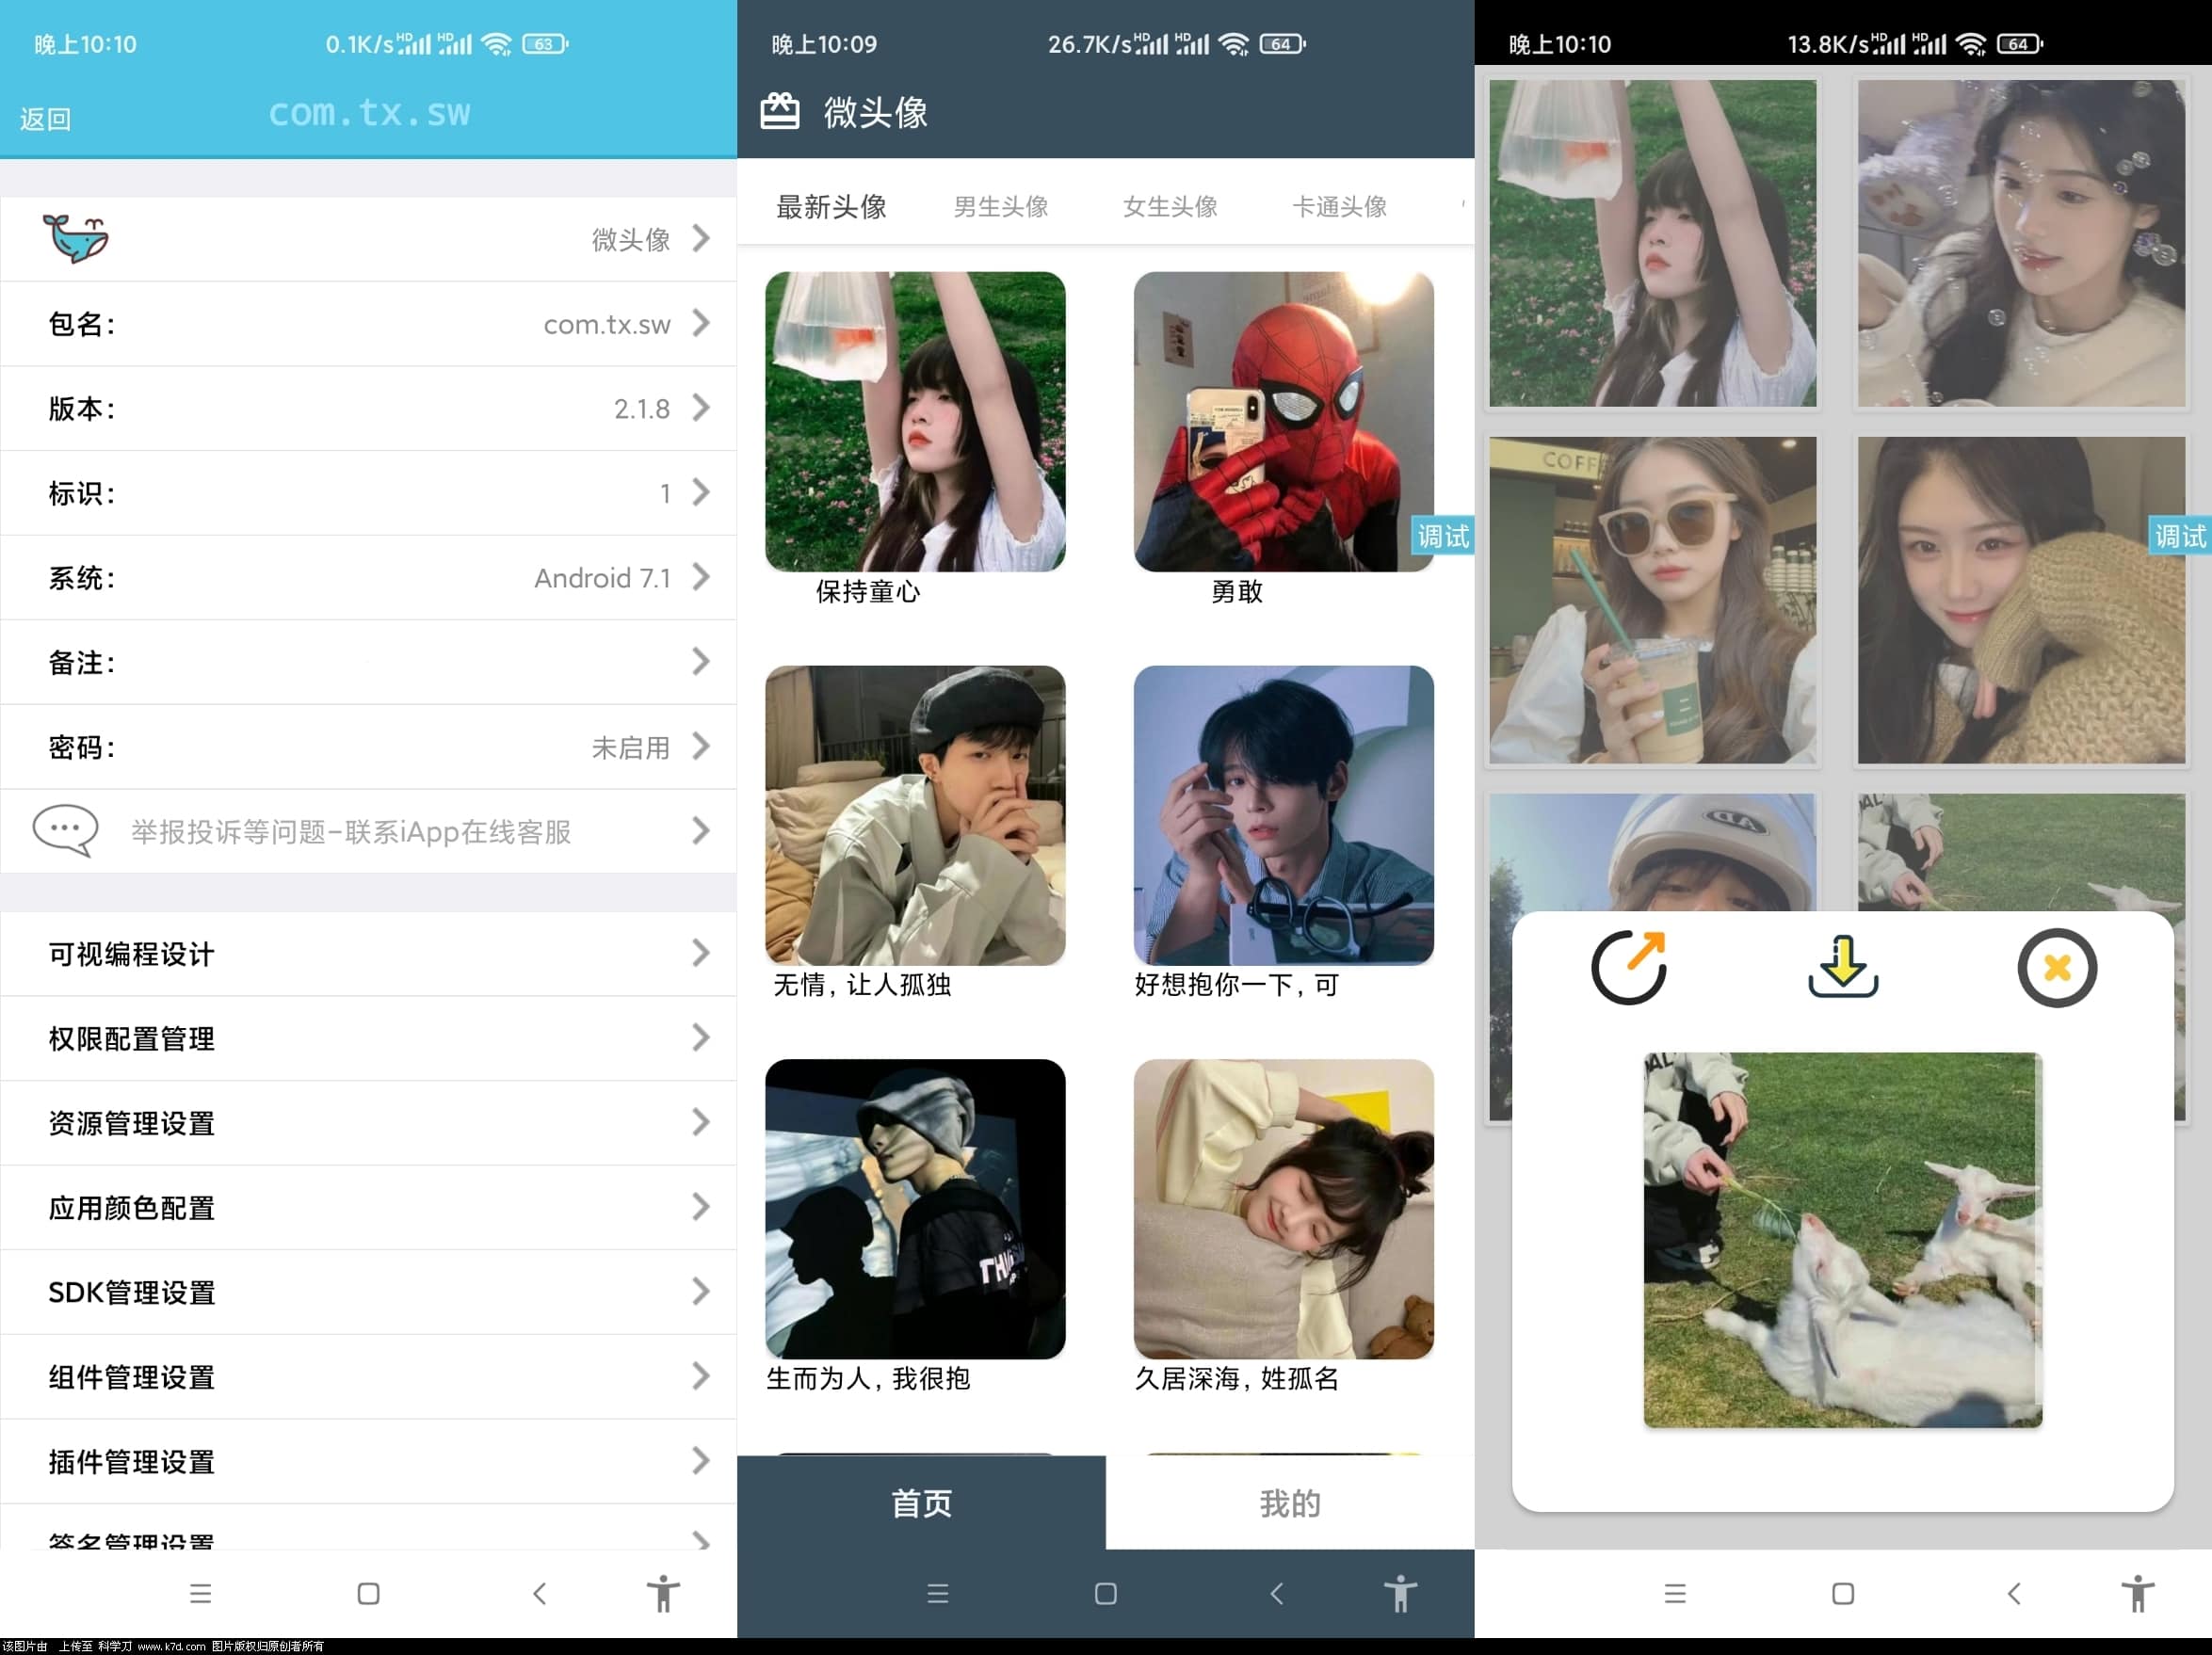
Task: Open 应用颜色配置 menu item
Action: coord(367,1208)
